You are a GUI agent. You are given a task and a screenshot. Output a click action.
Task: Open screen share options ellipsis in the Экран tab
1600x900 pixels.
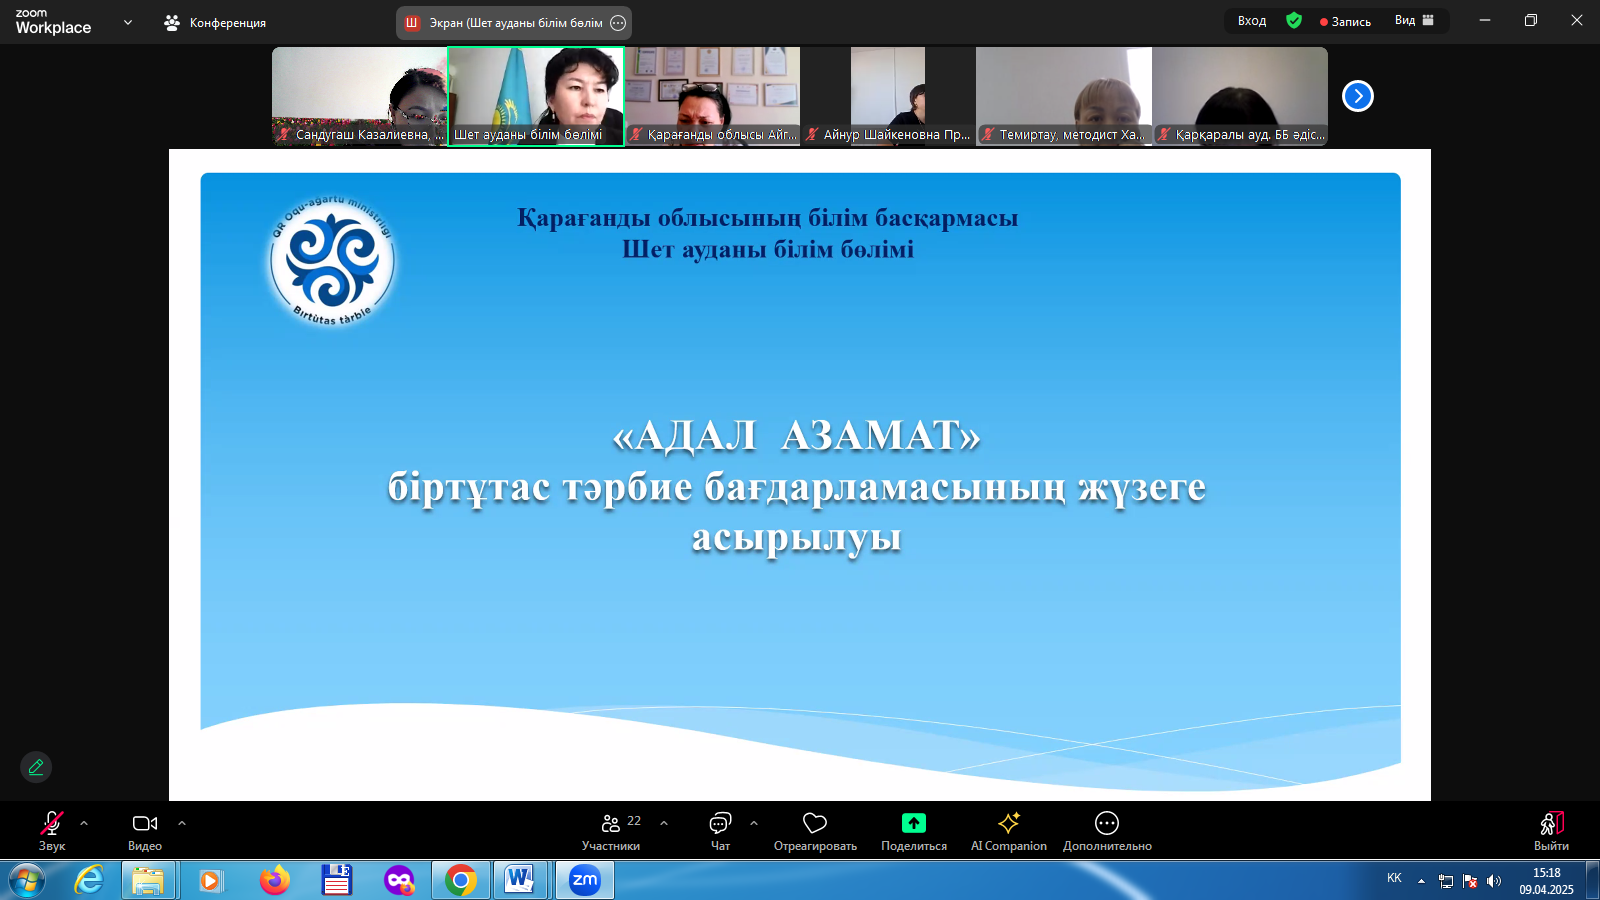click(618, 23)
